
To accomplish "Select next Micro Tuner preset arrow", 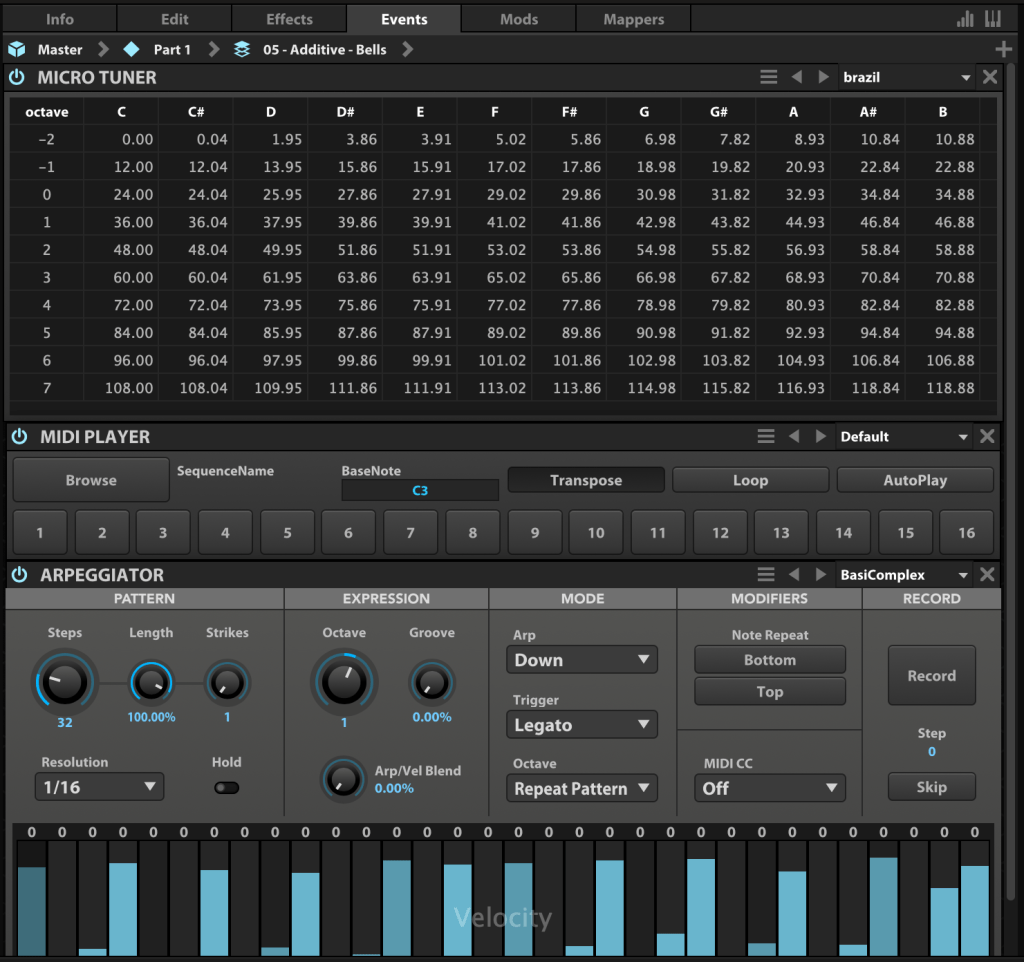I will [823, 77].
